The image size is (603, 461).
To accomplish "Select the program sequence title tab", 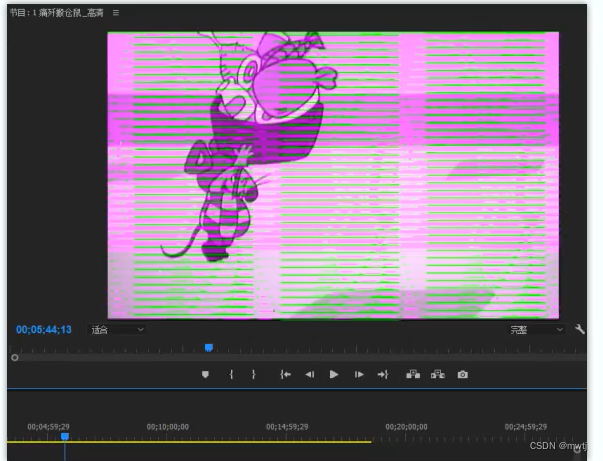I will click(57, 13).
